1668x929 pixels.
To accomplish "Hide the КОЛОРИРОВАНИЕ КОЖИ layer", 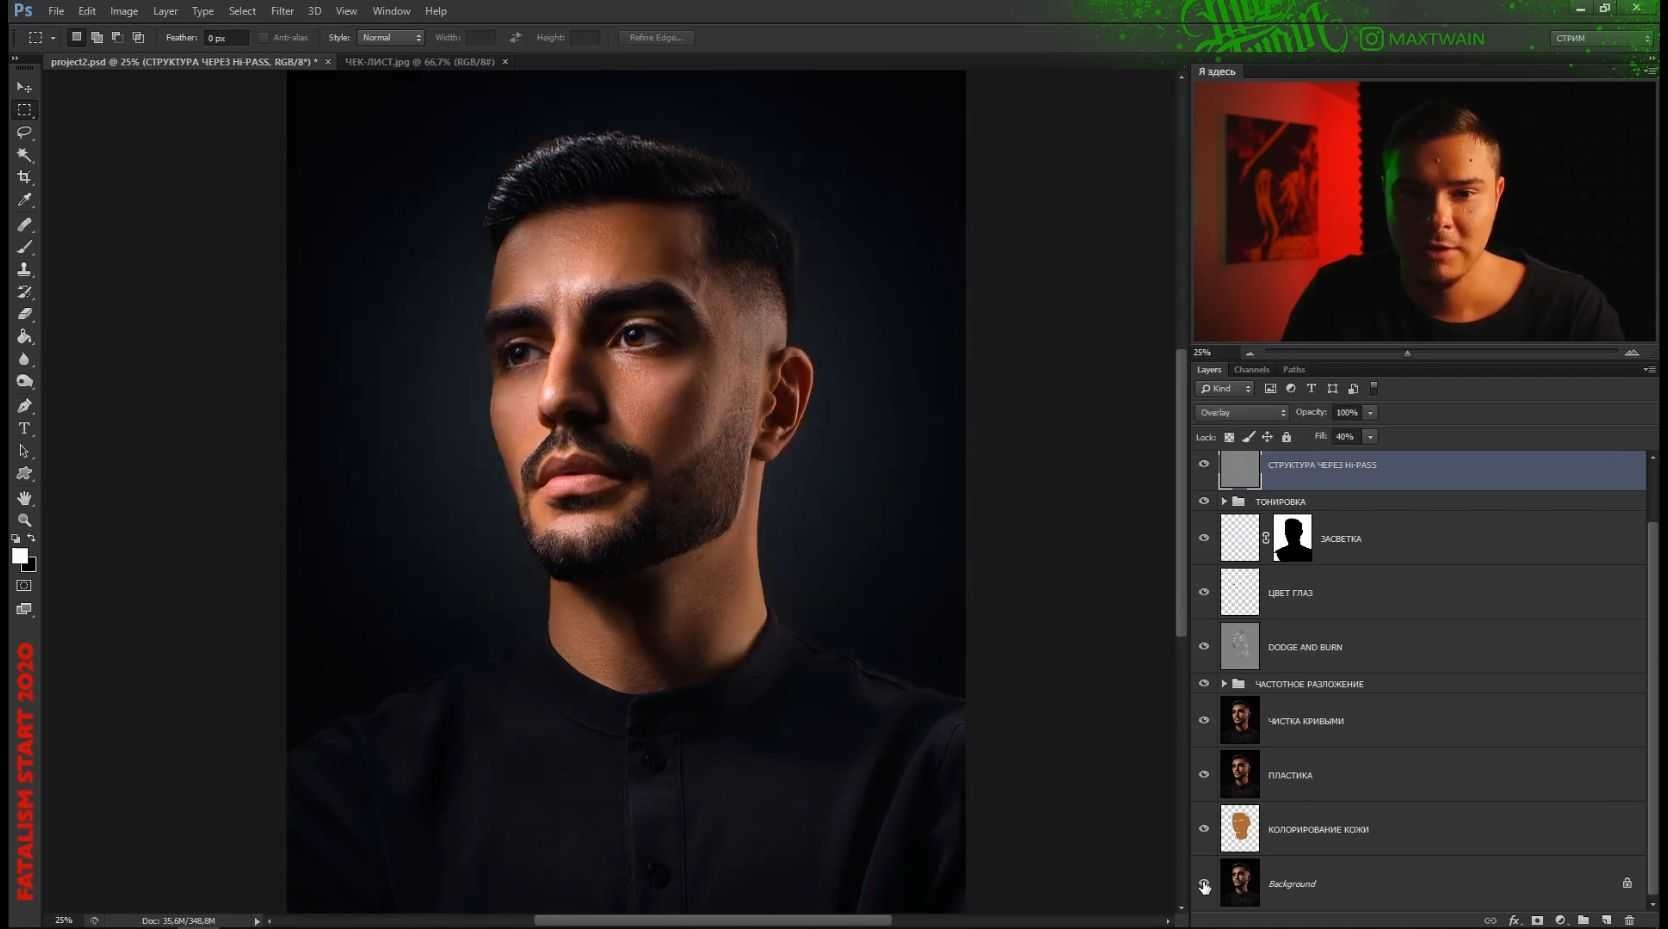I will [x=1204, y=828].
